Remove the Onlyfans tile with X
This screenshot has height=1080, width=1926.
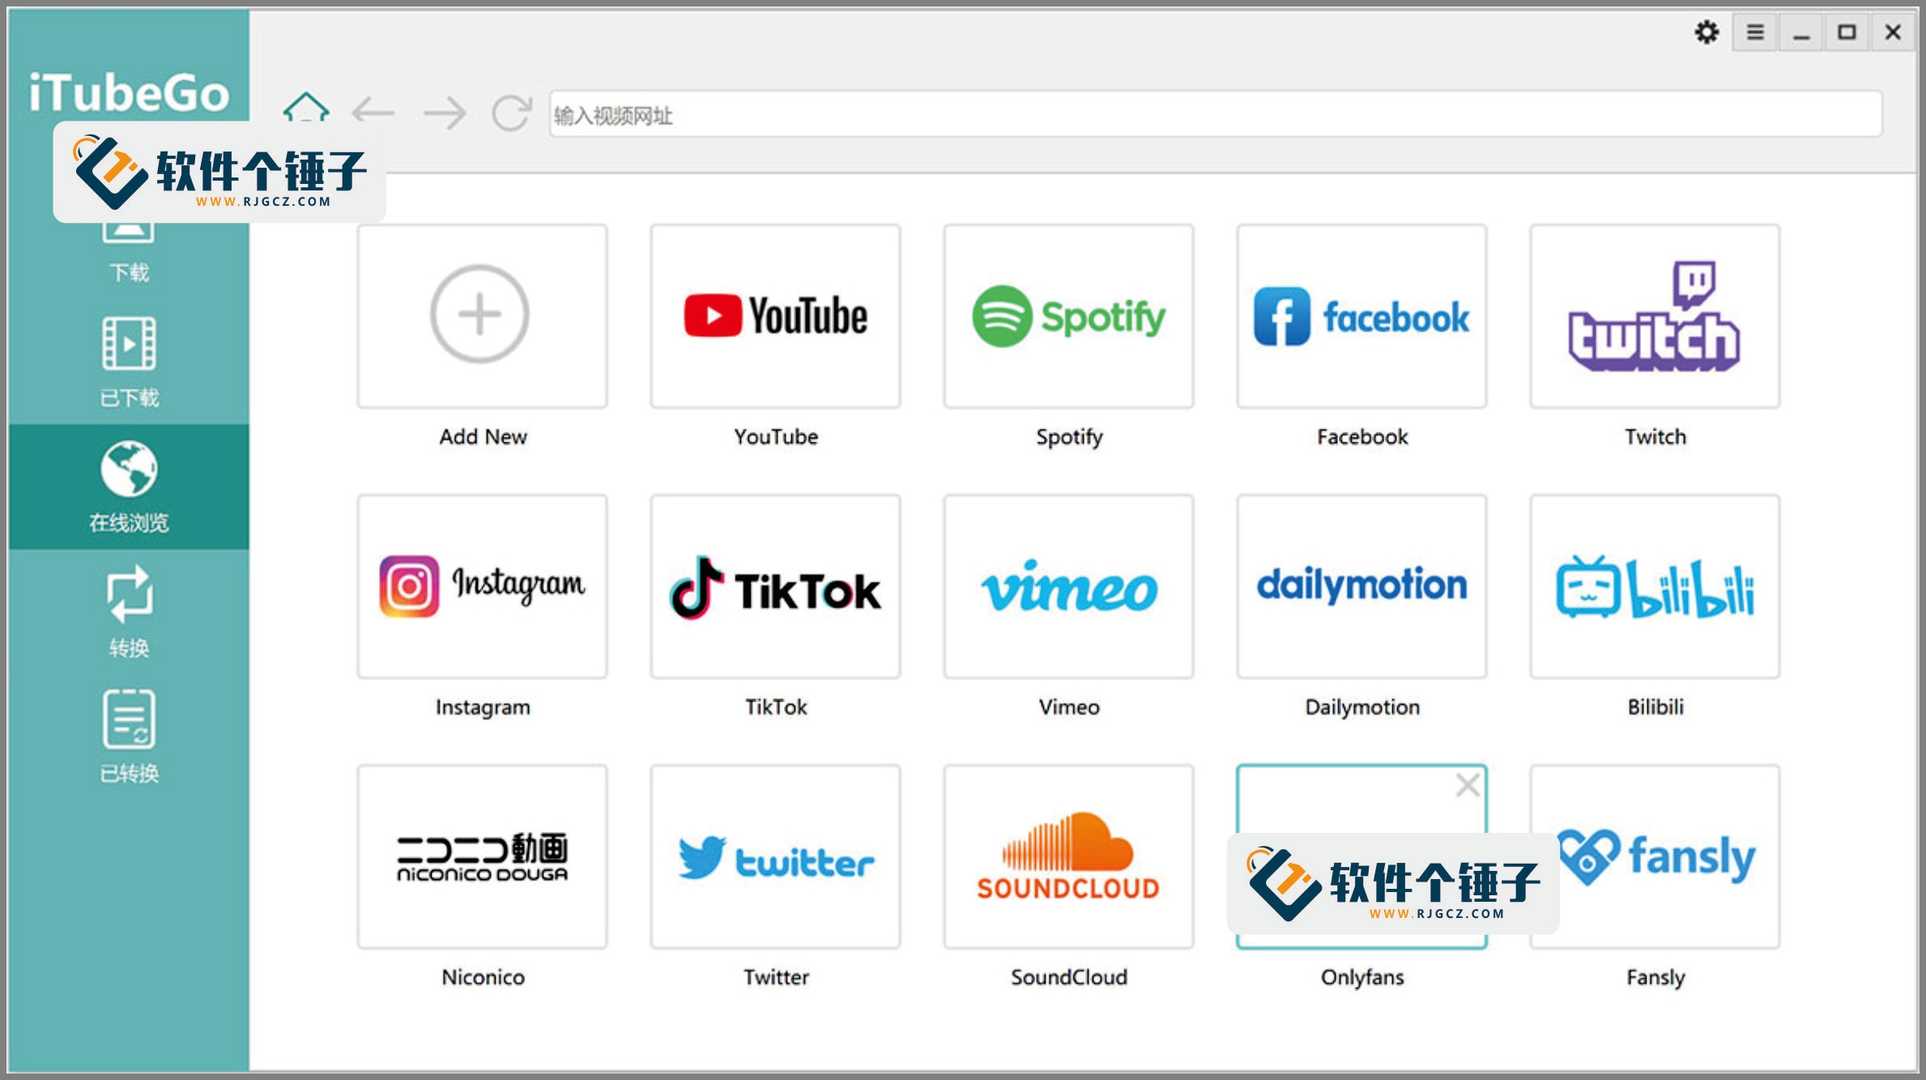pos(1467,785)
